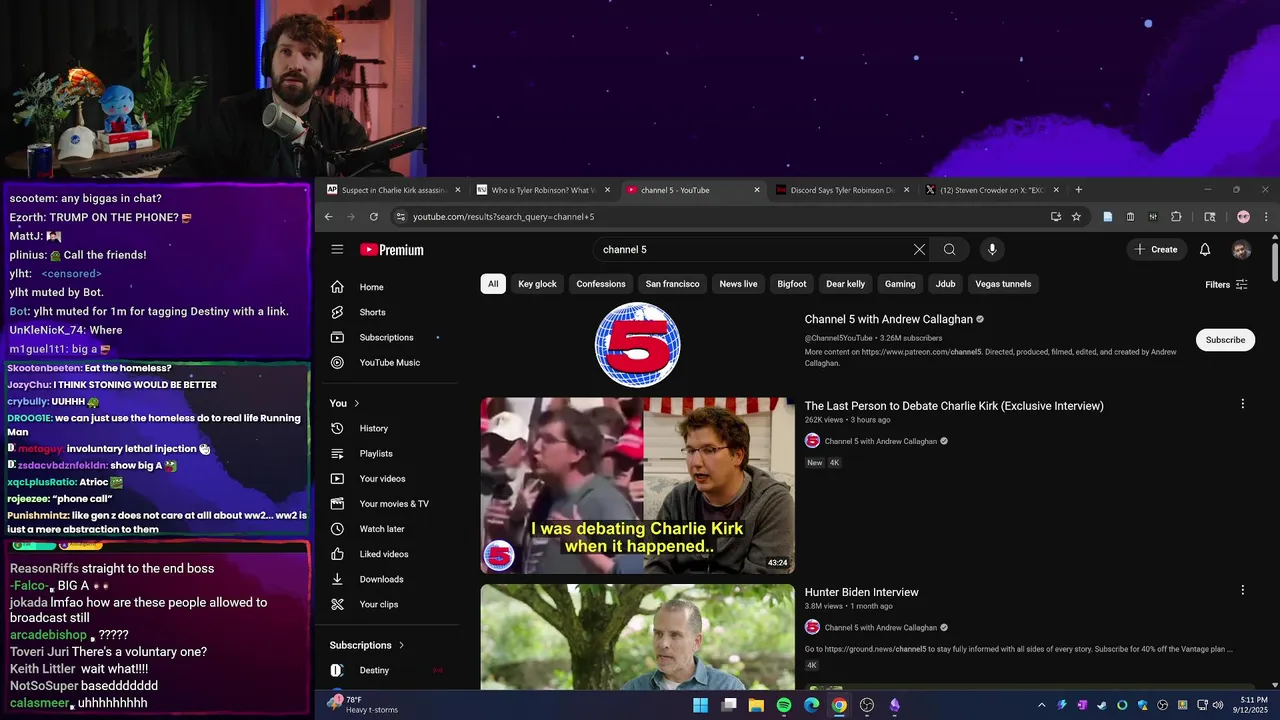Open more options for Hunter Biden Interview
The height and width of the screenshot is (720, 1280).
(x=1243, y=590)
